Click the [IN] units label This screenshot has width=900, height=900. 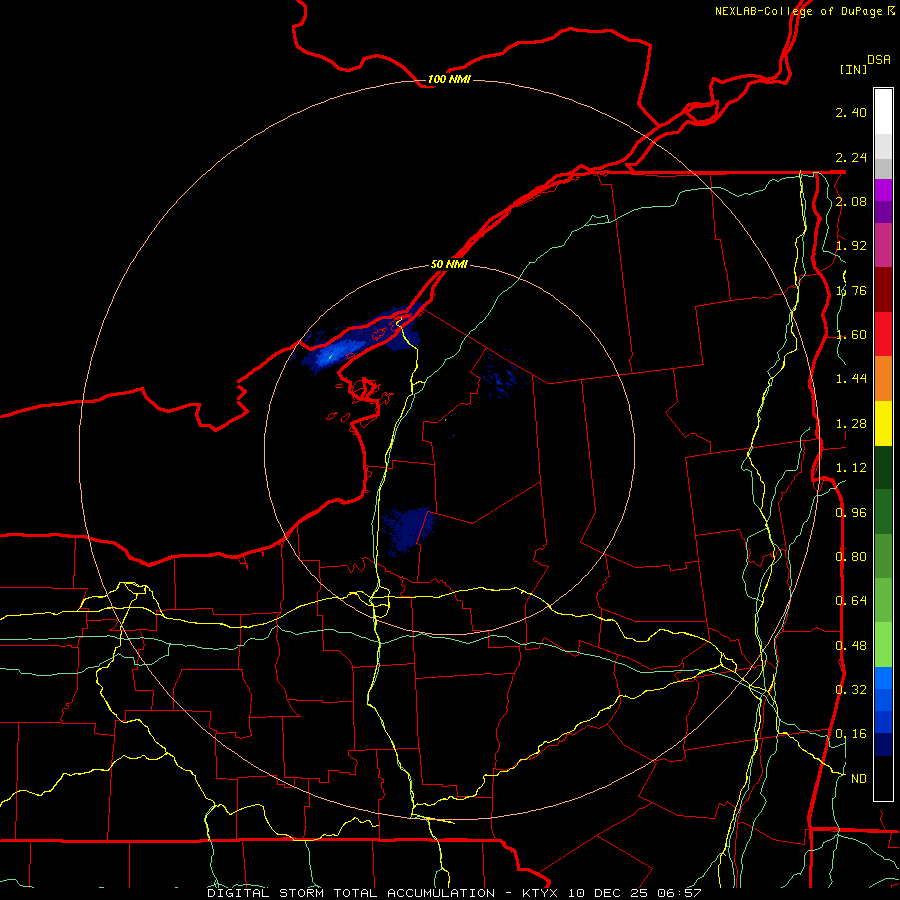[853, 69]
